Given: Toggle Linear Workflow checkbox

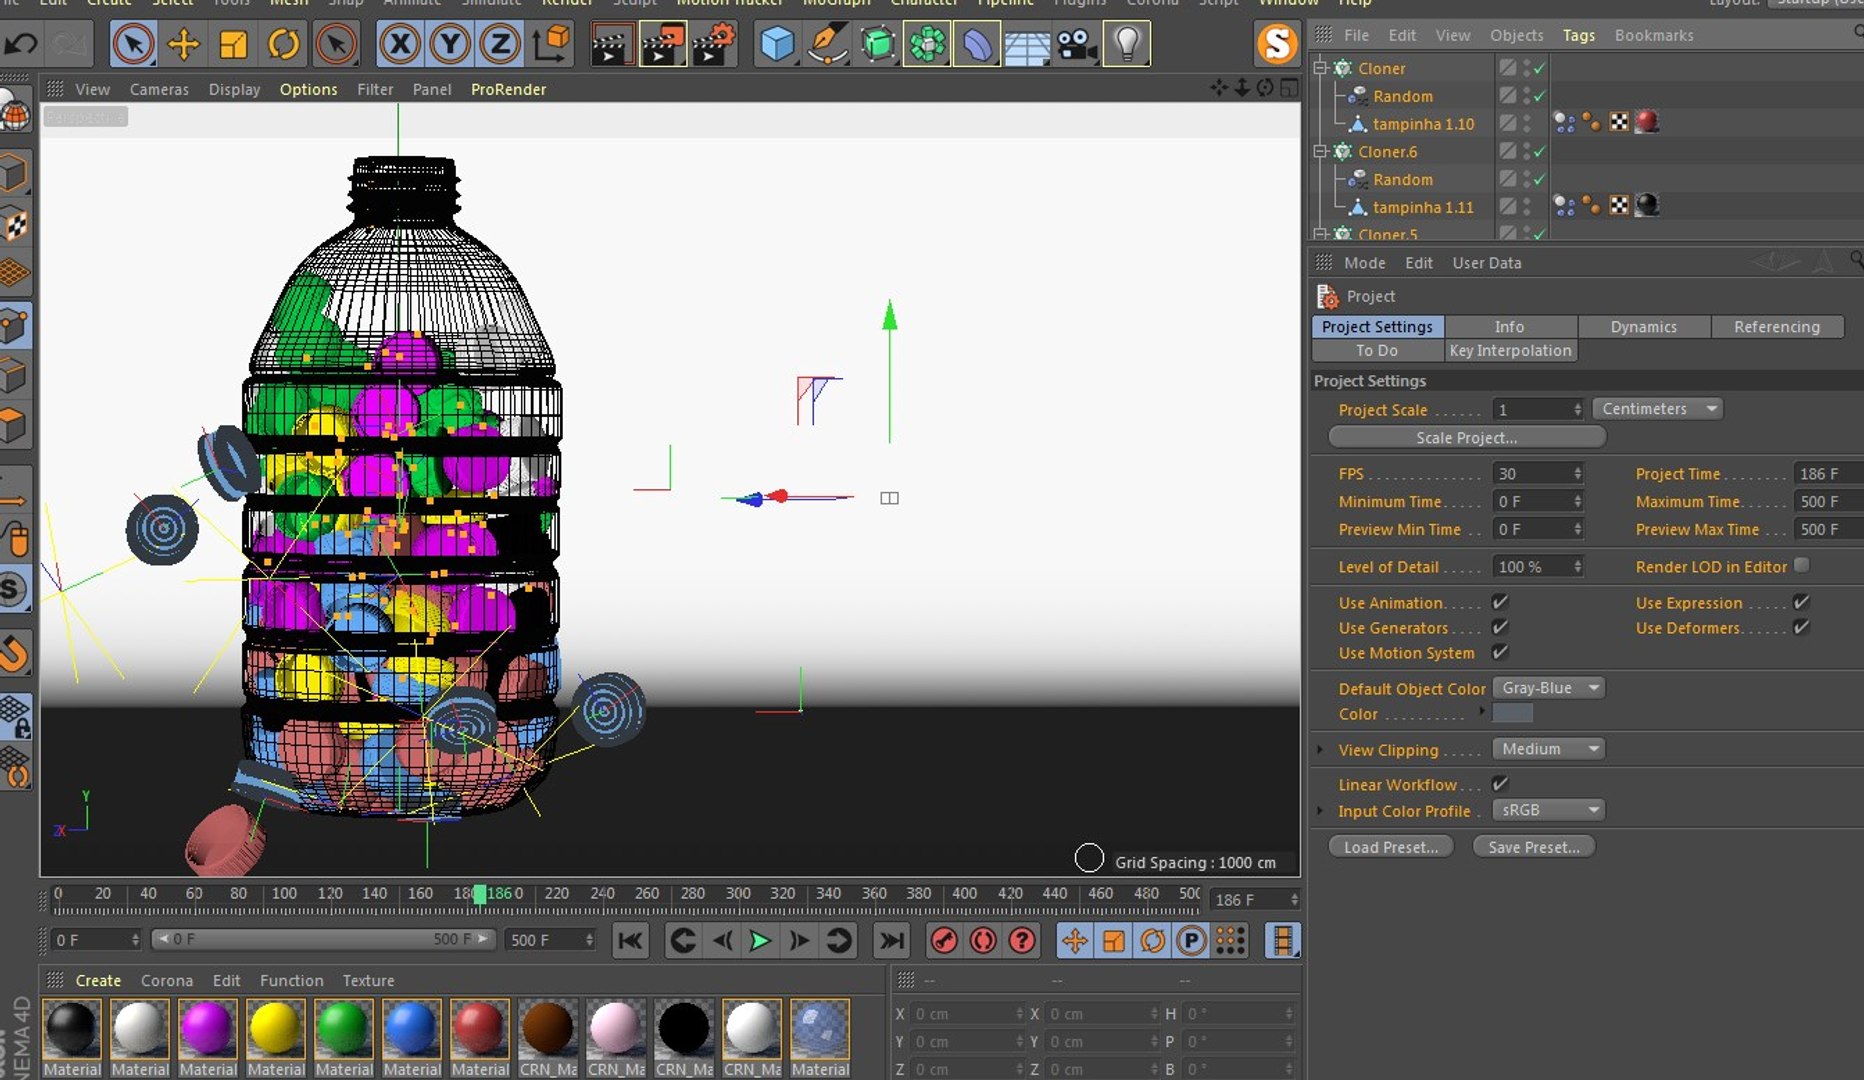Looking at the screenshot, I should coord(1500,783).
